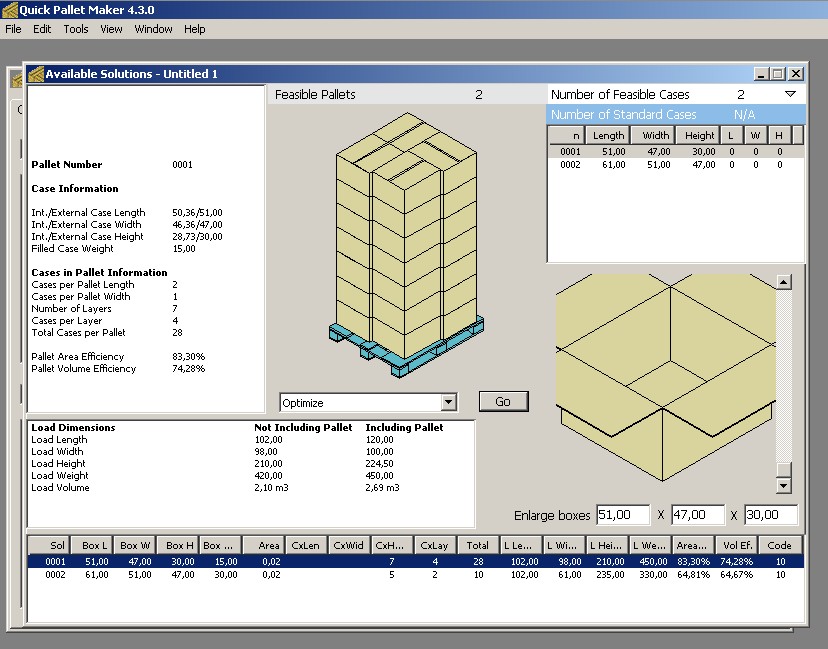
Task: Click the 83,30% value in solution 0001
Action: [693, 561]
